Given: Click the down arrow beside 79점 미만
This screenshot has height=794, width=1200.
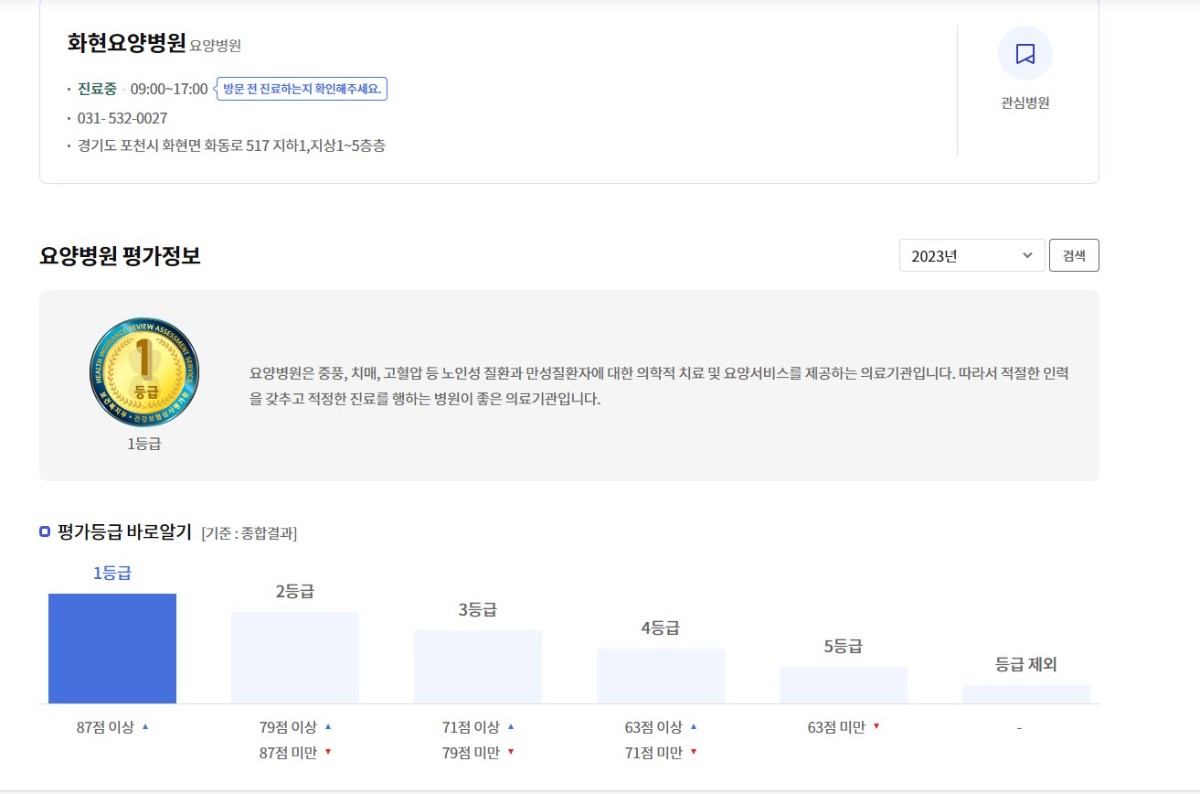Looking at the screenshot, I should point(510,753).
